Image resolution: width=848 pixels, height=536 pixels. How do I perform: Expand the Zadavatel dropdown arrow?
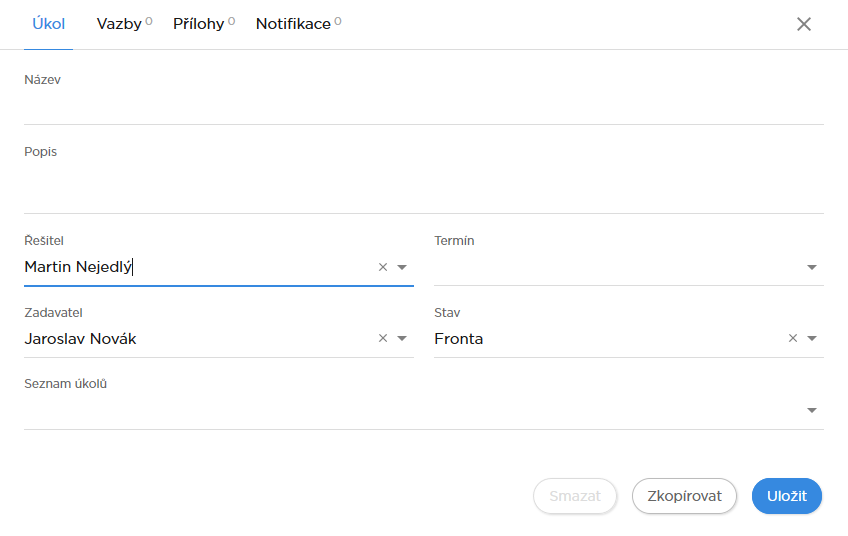(x=402, y=339)
